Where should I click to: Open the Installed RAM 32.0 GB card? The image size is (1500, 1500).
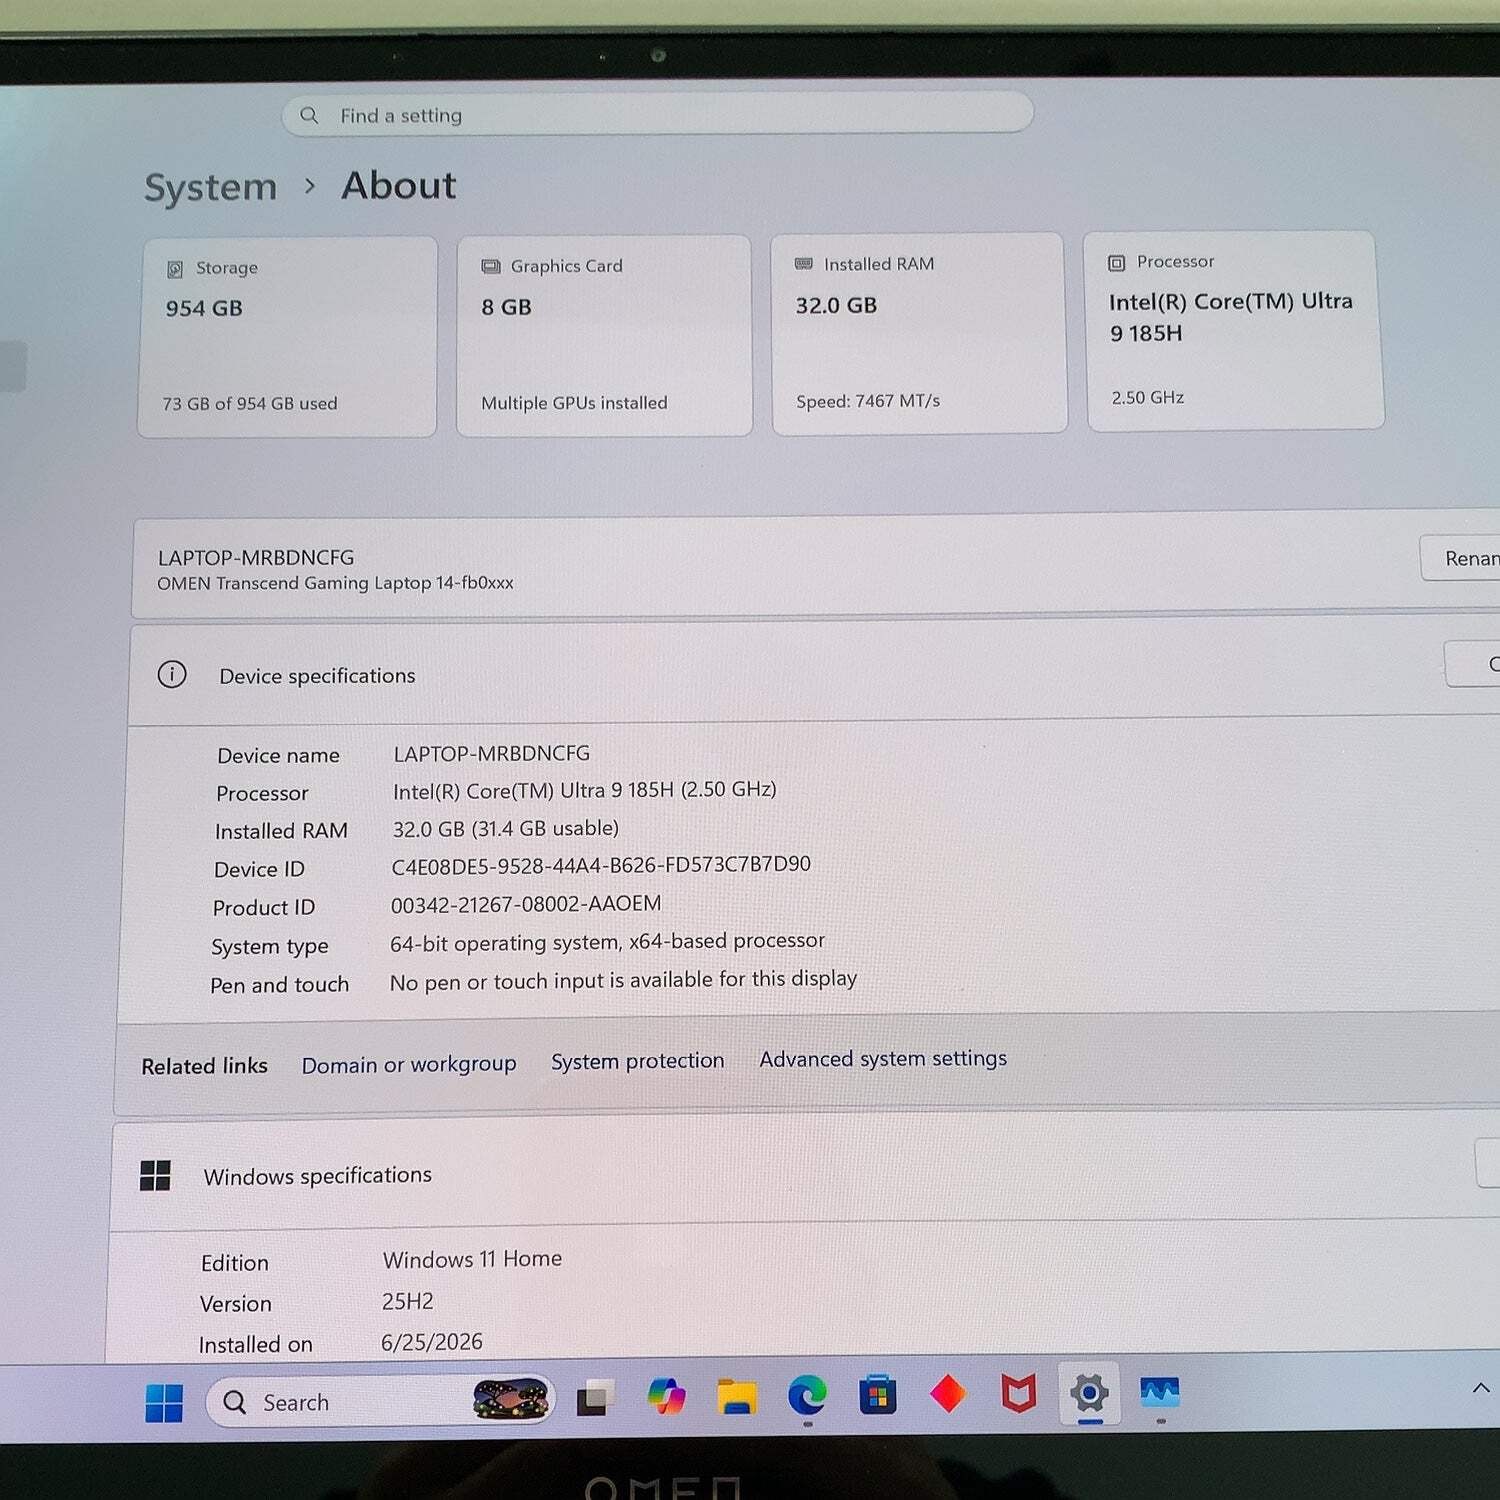(919, 334)
